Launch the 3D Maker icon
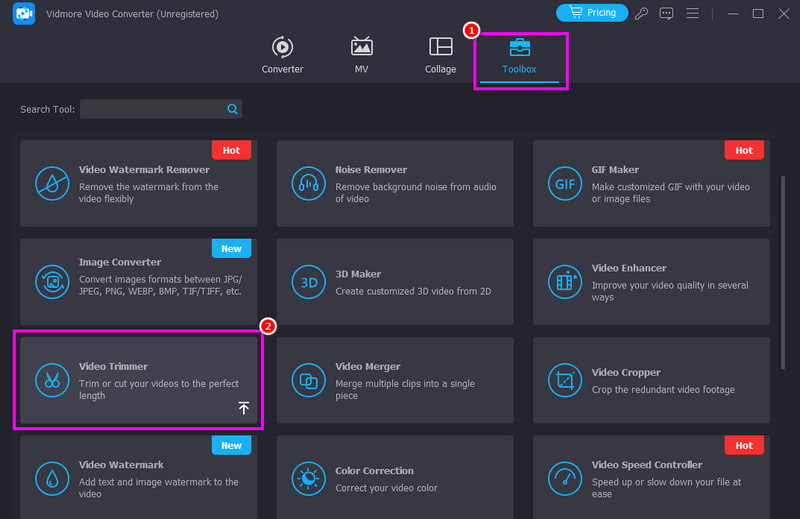800x519 pixels. tap(308, 282)
